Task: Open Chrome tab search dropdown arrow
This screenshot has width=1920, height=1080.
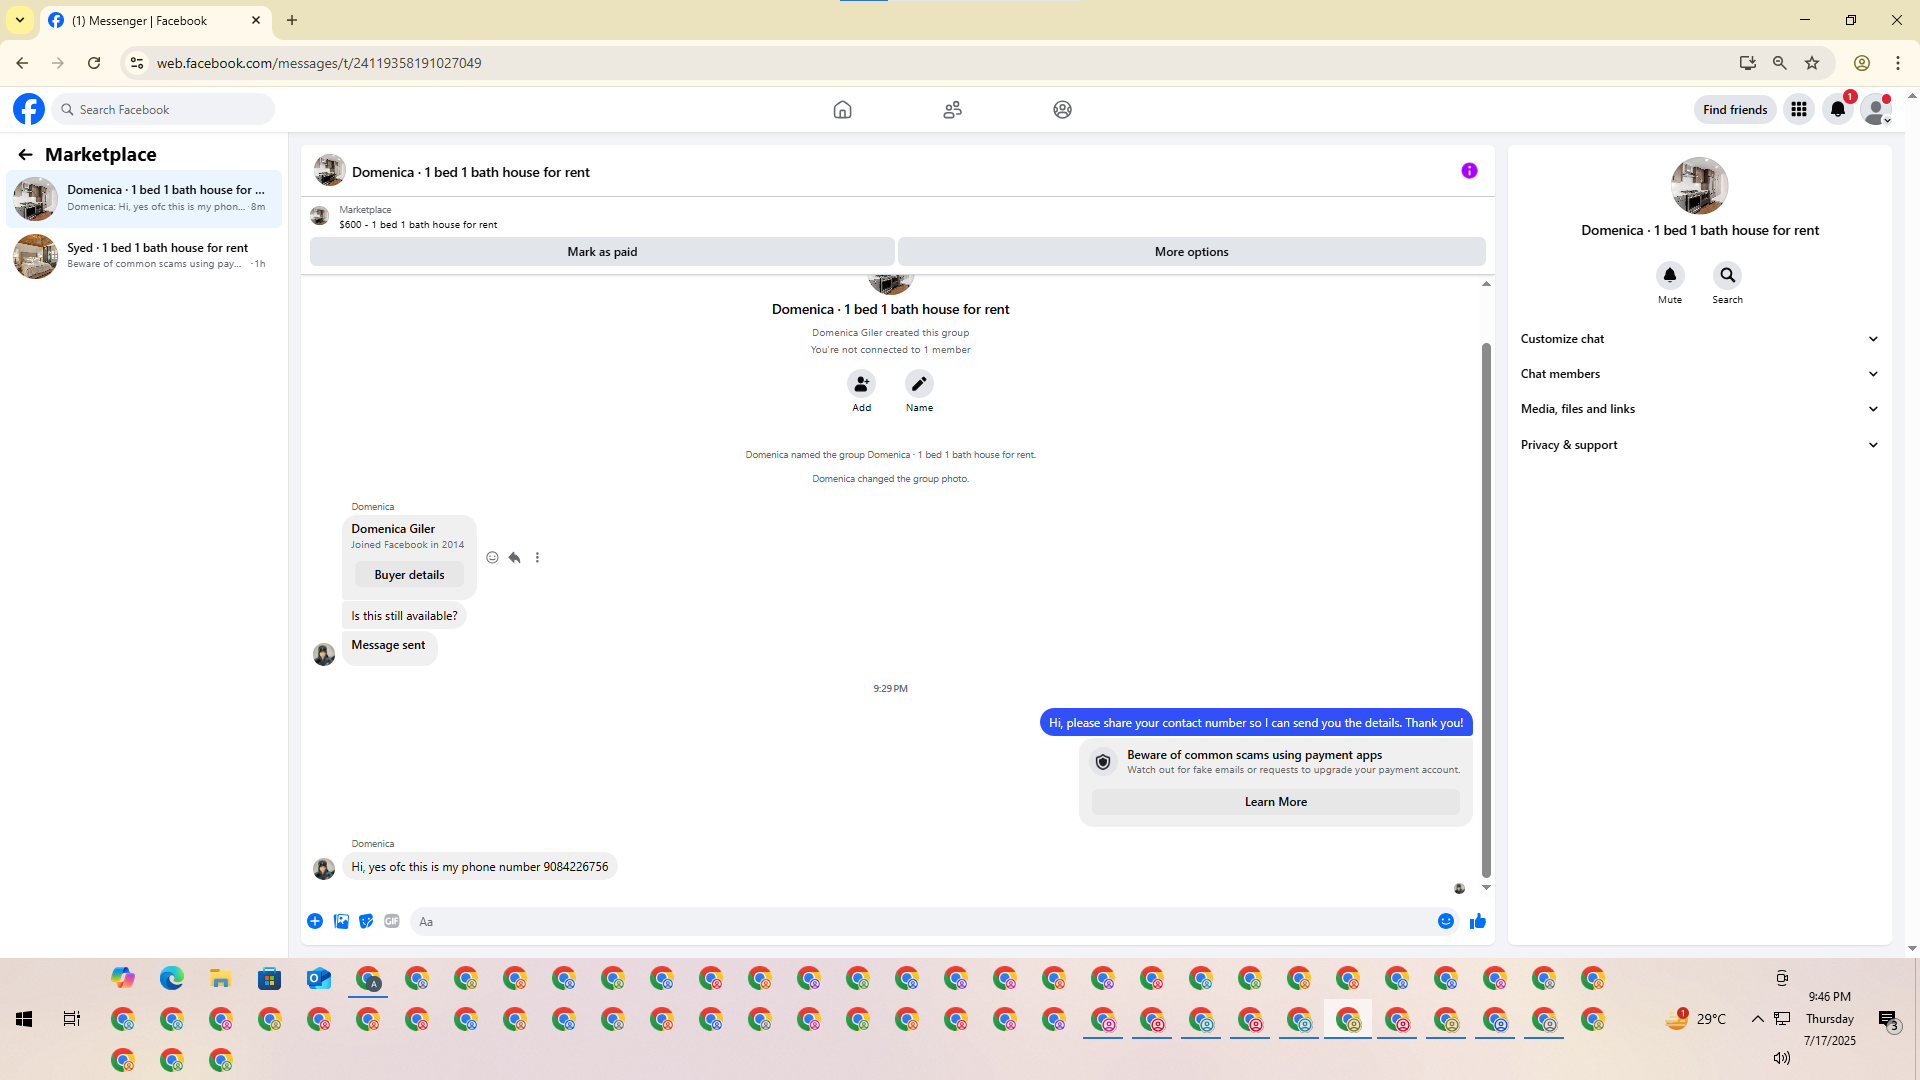Action: (x=20, y=20)
